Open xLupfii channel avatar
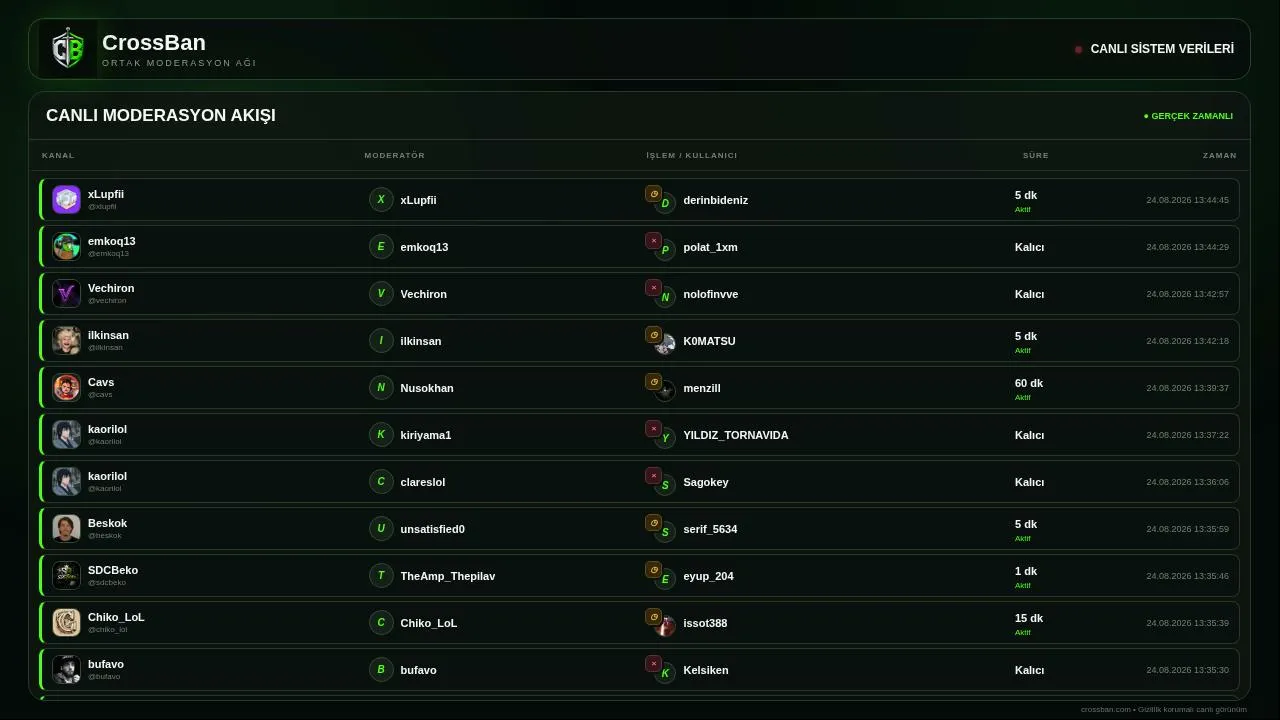This screenshot has width=1280, height=720. pyautogui.click(x=66, y=200)
